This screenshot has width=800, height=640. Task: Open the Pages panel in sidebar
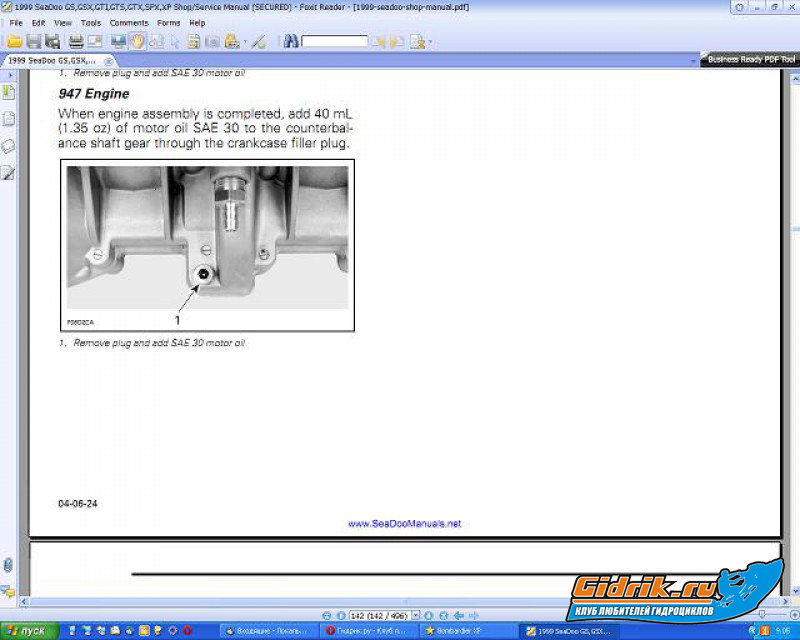click(x=8, y=119)
